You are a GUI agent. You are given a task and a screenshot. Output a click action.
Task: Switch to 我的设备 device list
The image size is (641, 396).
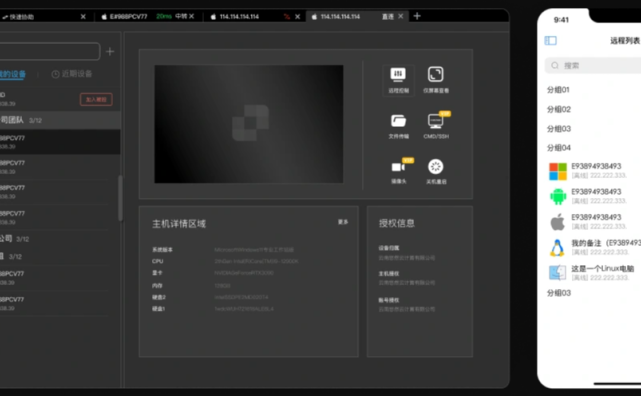13,74
